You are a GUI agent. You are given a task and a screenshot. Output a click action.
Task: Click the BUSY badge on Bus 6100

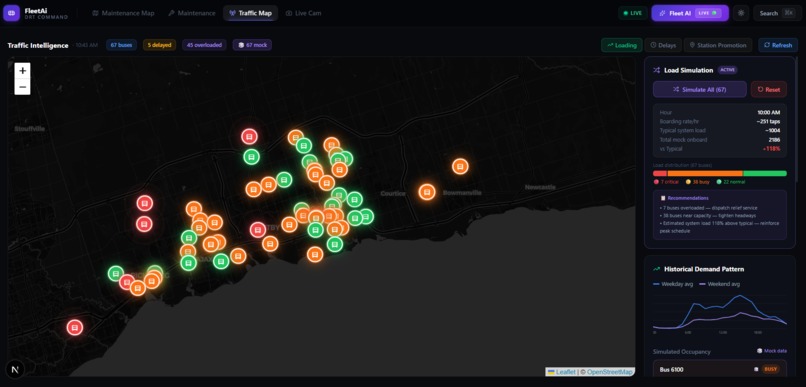click(x=770, y=369)
